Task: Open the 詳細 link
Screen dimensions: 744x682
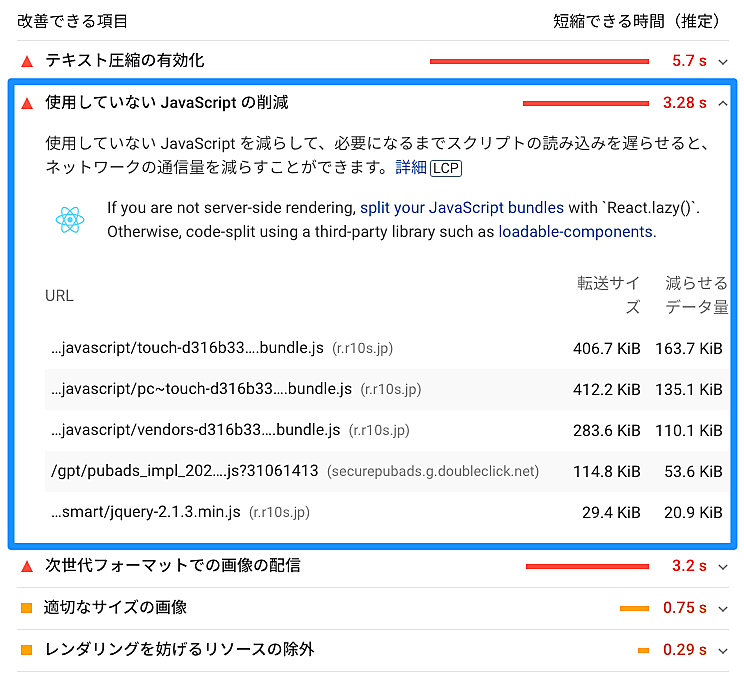Action: click(411, 168)
